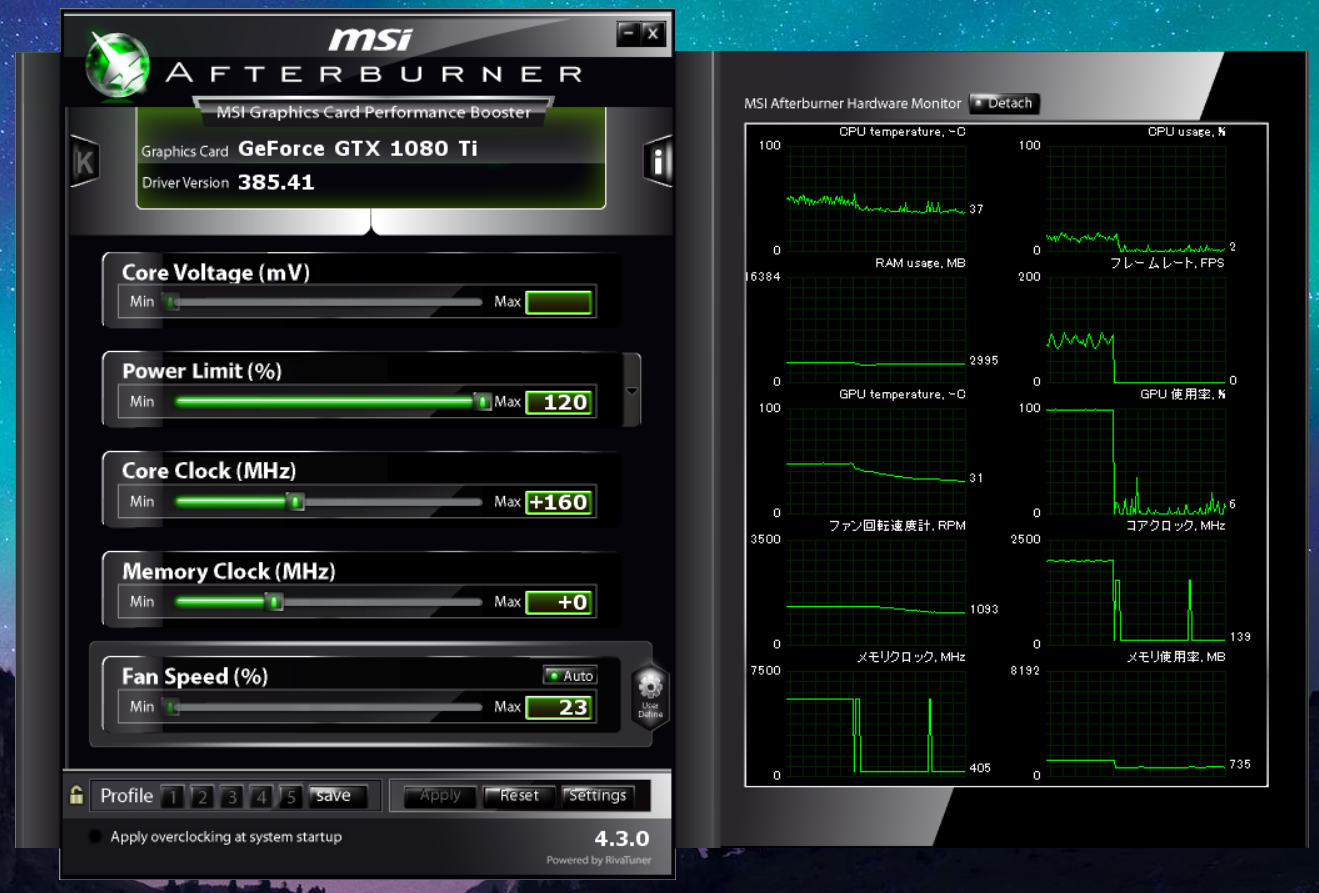
Task: Toggle the Auto fan speed button
Action: point(570,676)
